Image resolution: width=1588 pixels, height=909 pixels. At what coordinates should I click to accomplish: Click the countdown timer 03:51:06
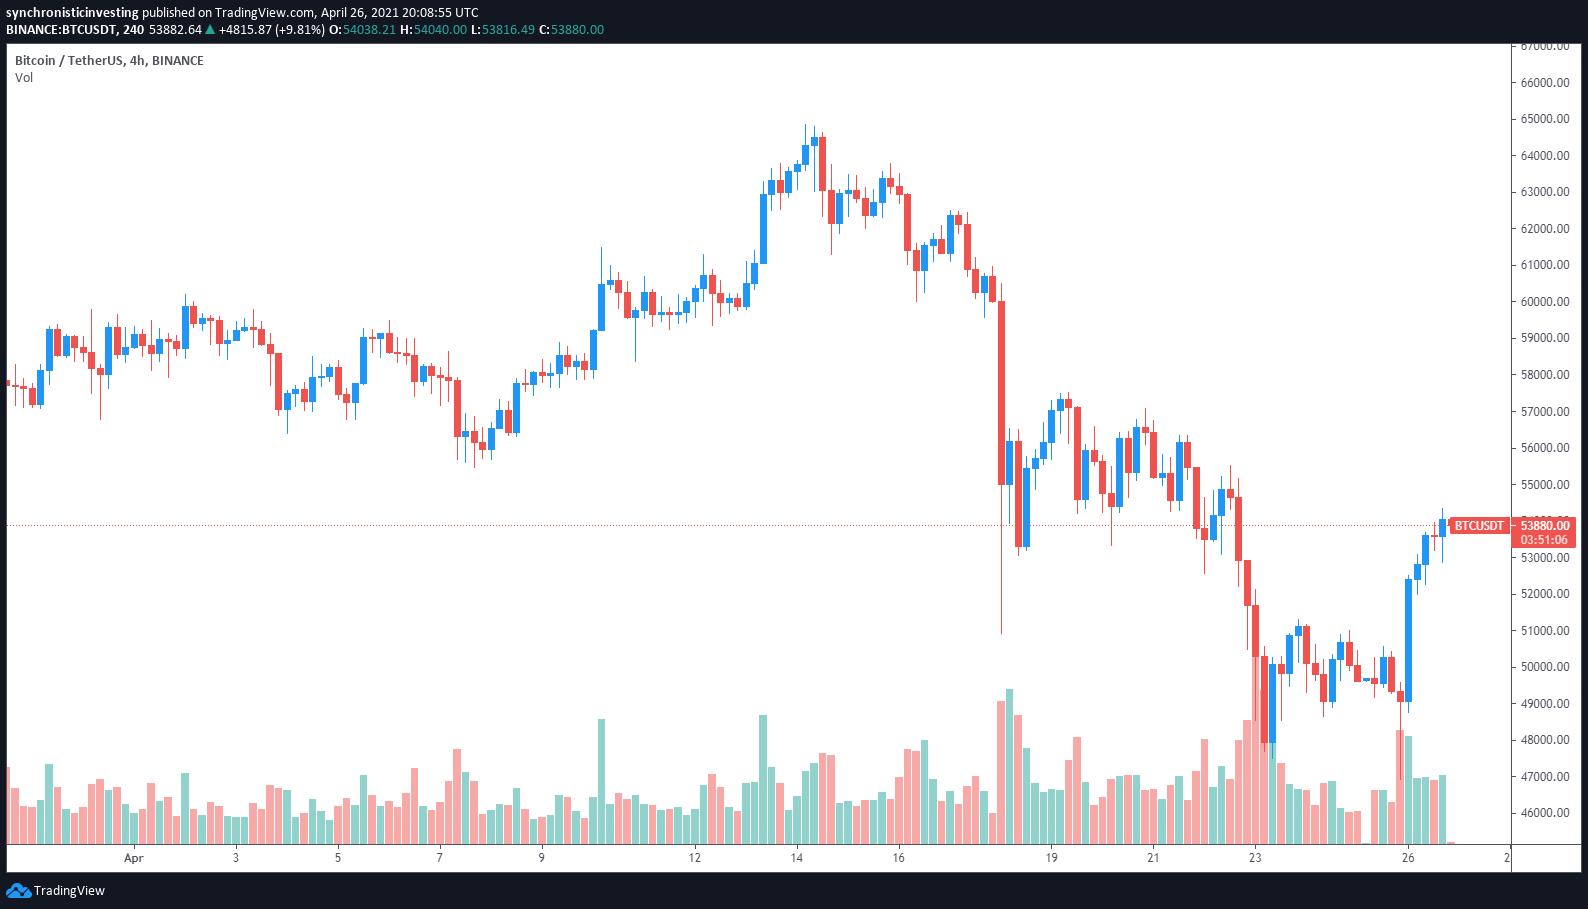point(1544,540)
